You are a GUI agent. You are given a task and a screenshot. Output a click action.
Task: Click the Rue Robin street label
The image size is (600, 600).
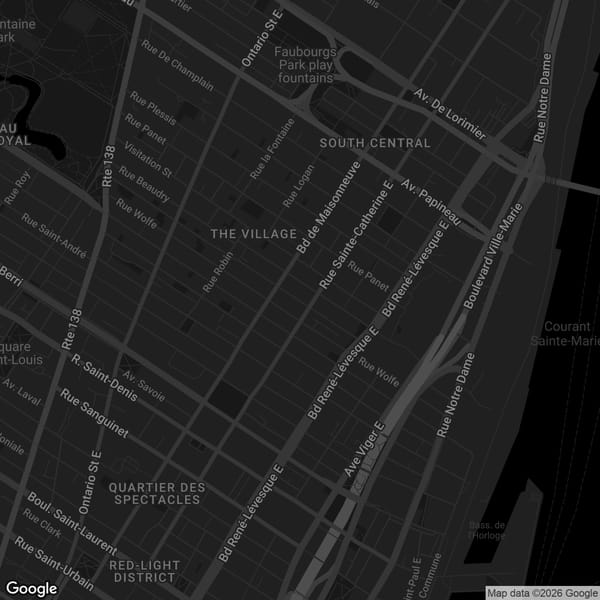pyautogui.click(x=217, y=271)
